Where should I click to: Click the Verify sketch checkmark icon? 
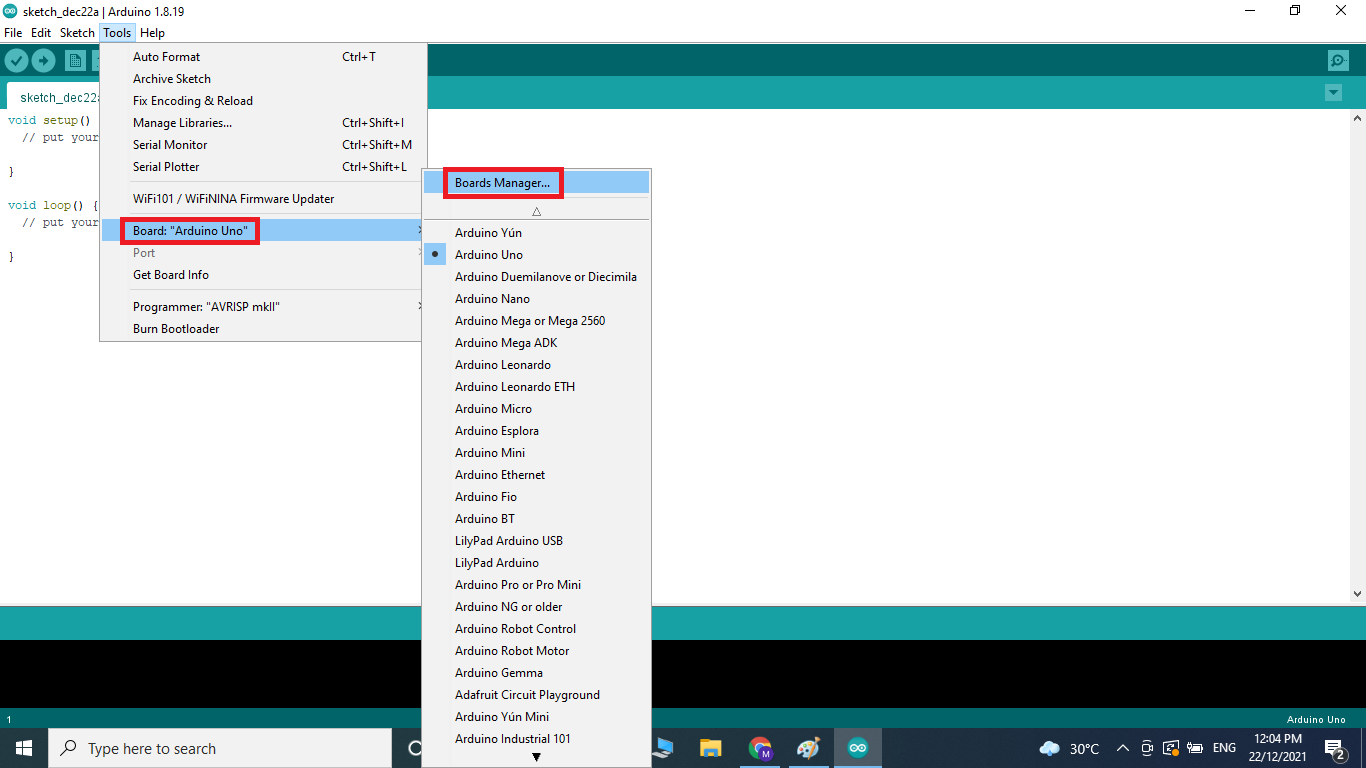[16, 60]
